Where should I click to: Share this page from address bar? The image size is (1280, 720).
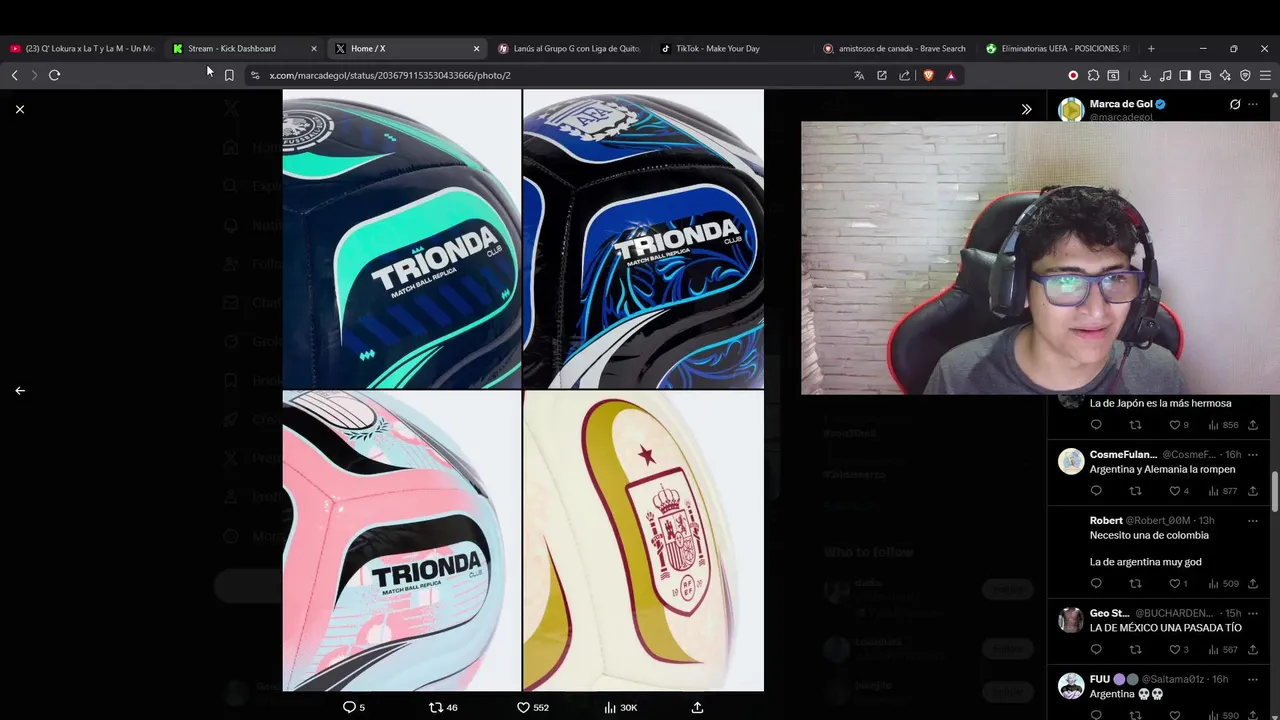coord(905,75)
